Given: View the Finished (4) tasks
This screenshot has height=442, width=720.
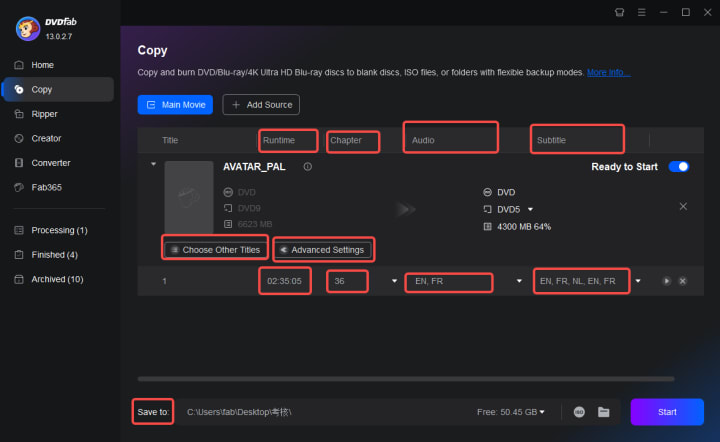Looking at the screenshot, I should point(57,254).
